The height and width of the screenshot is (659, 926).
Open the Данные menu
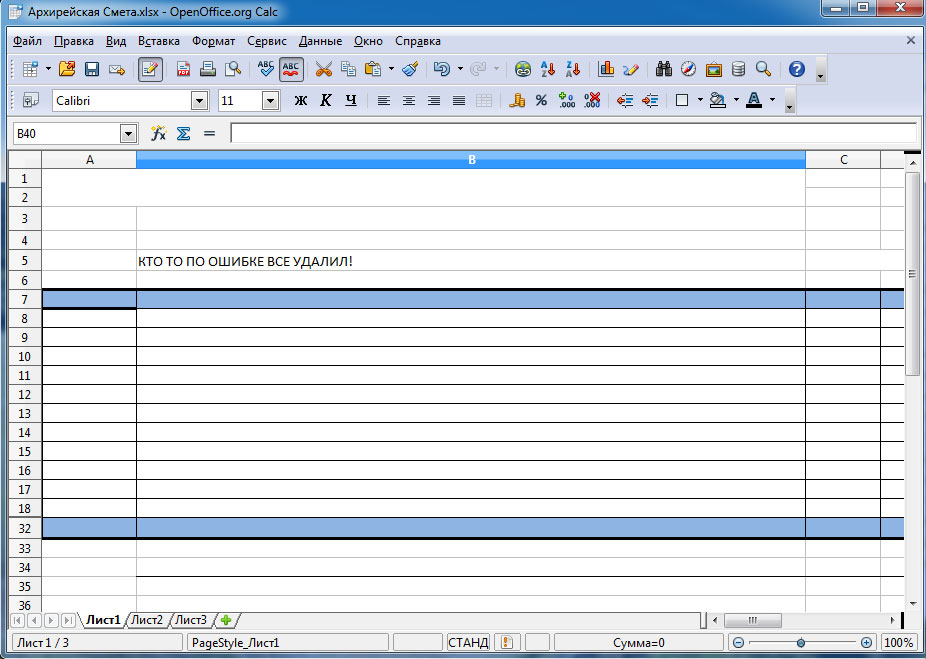[320, 41]
